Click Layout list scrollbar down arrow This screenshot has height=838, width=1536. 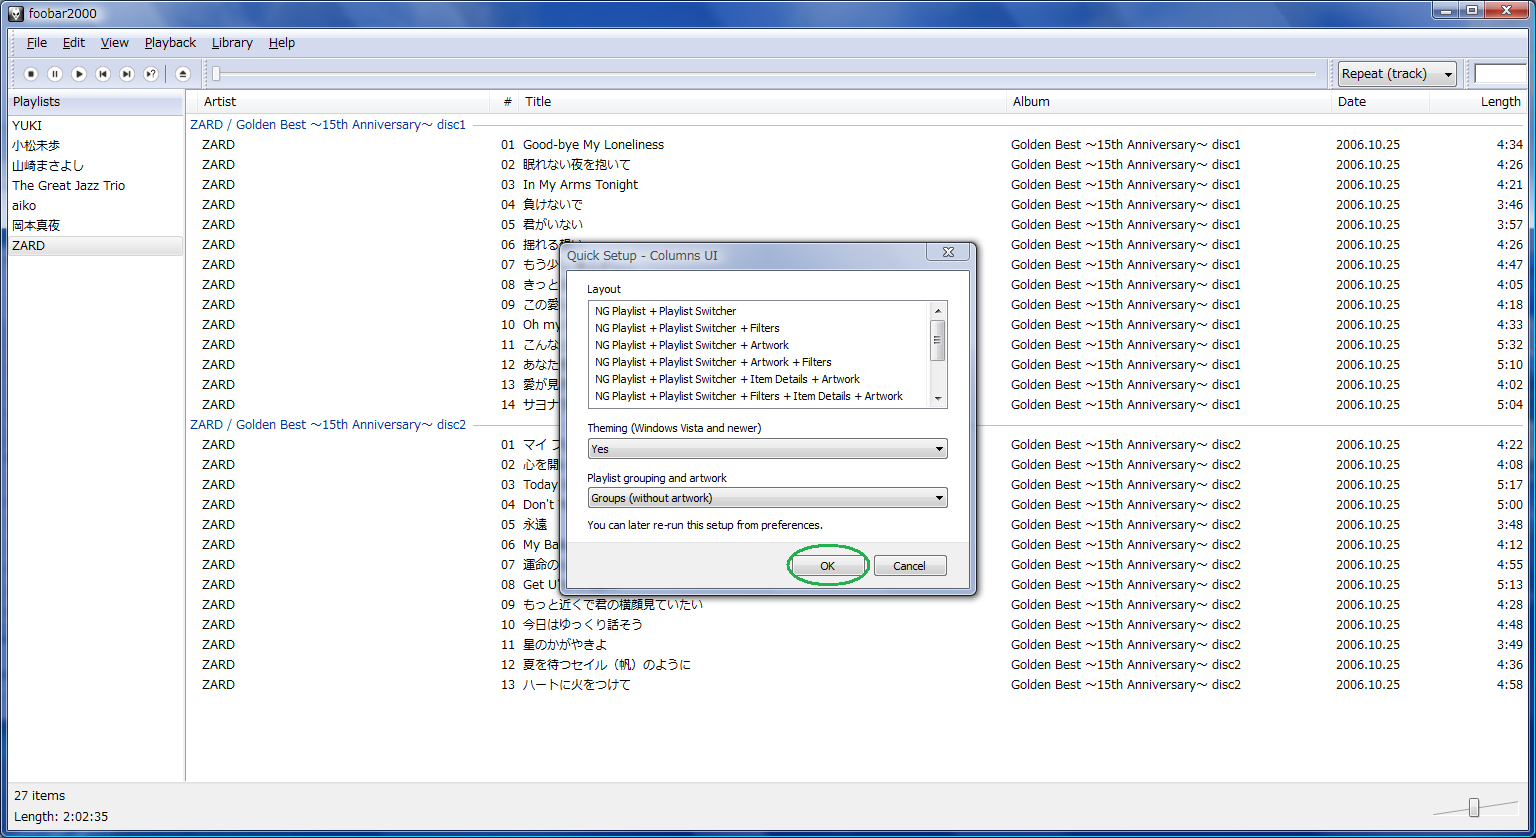(x=938, y=398)
